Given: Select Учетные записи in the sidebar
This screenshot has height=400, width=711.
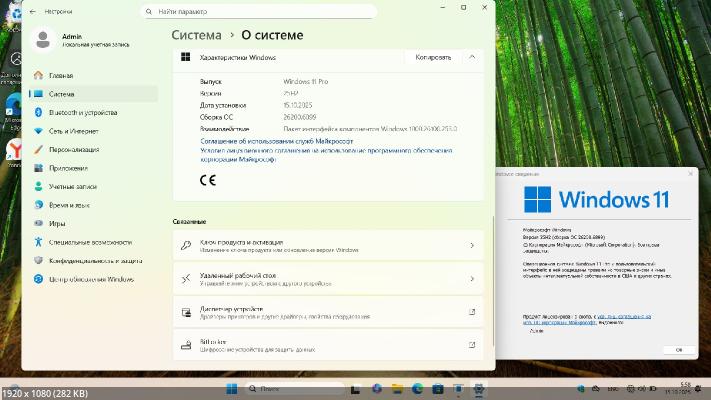Looking at the screenshot, I should [72, 186].
